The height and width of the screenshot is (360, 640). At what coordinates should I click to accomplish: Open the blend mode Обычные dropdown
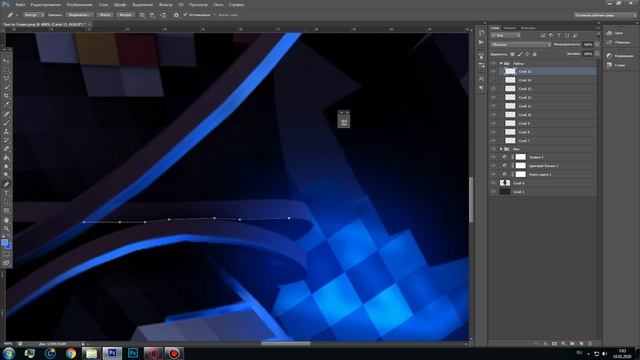[x=520, y=44]
